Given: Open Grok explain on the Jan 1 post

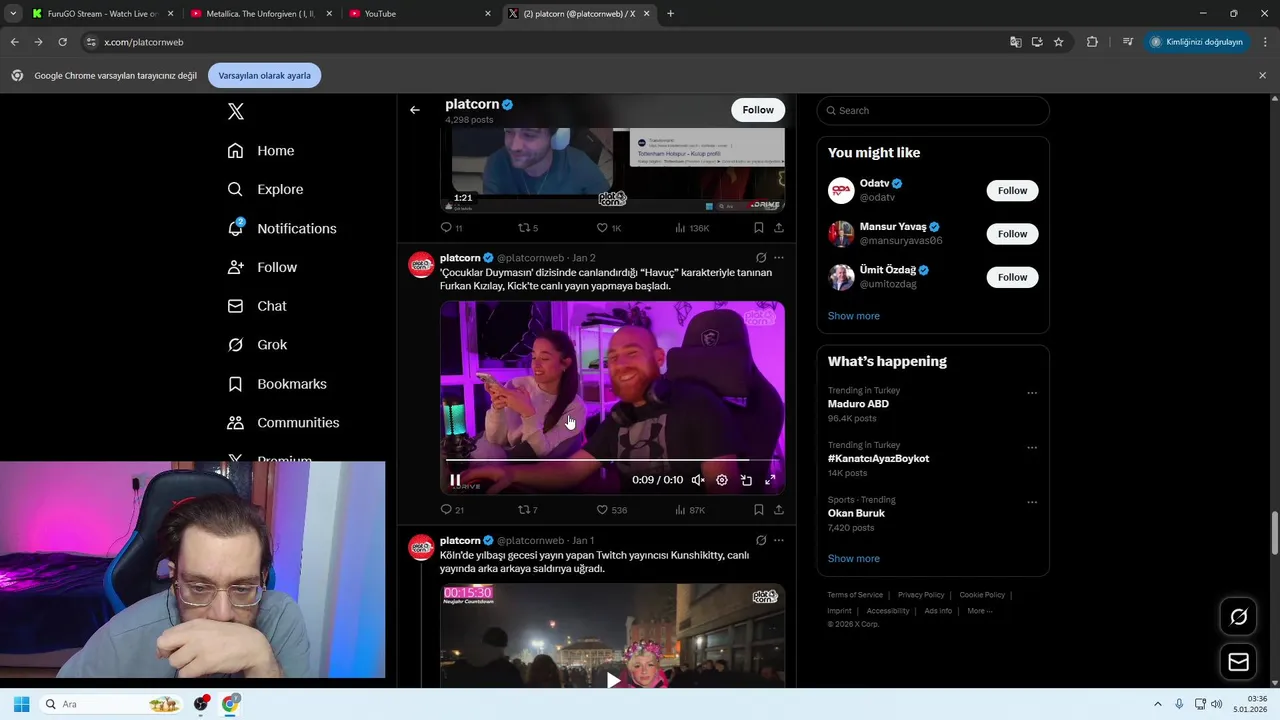Looking at the screenshot, I should tap(761, 541).
